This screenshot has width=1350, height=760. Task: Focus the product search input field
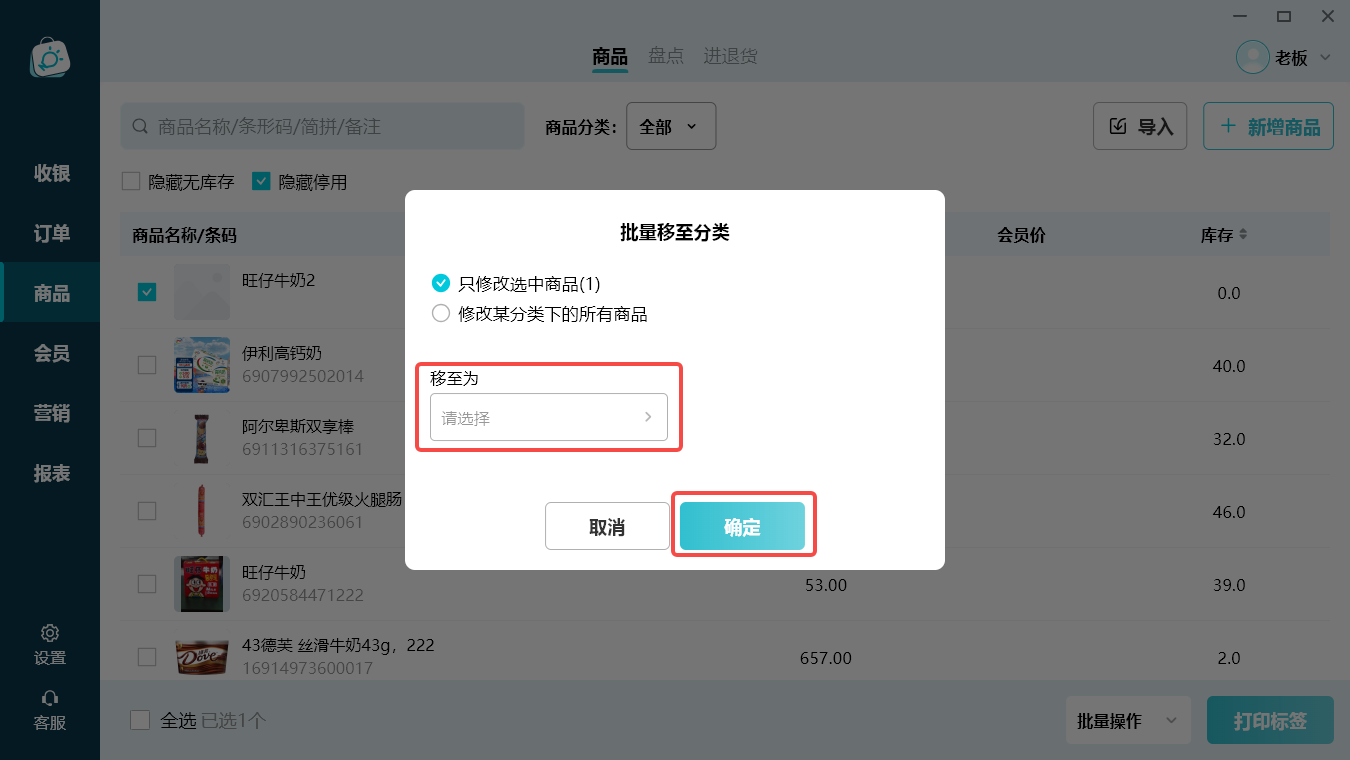click(x=322, y=126)
